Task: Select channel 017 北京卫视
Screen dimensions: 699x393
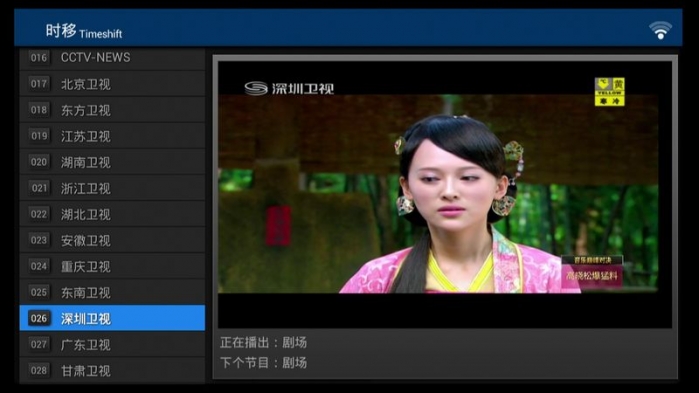Action: (112, 84)
